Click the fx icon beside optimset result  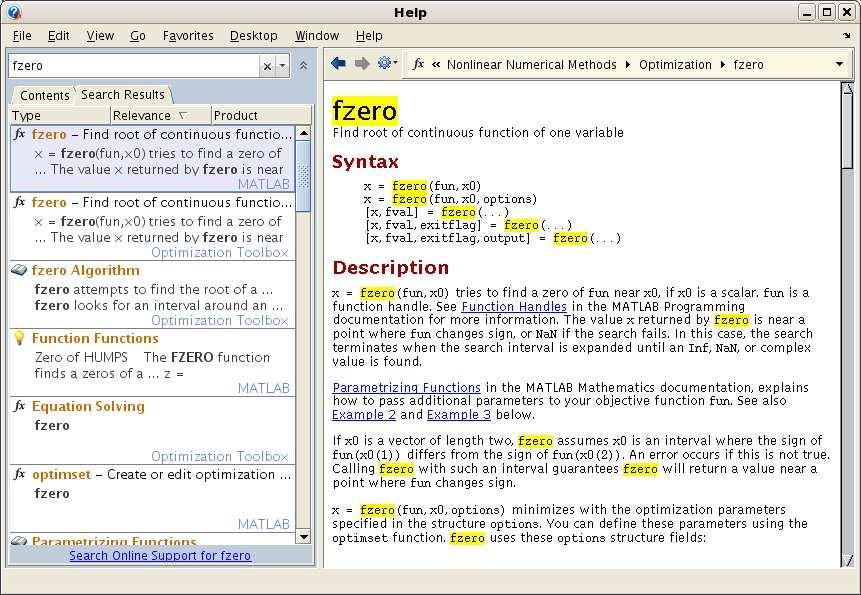click(19, 474)
